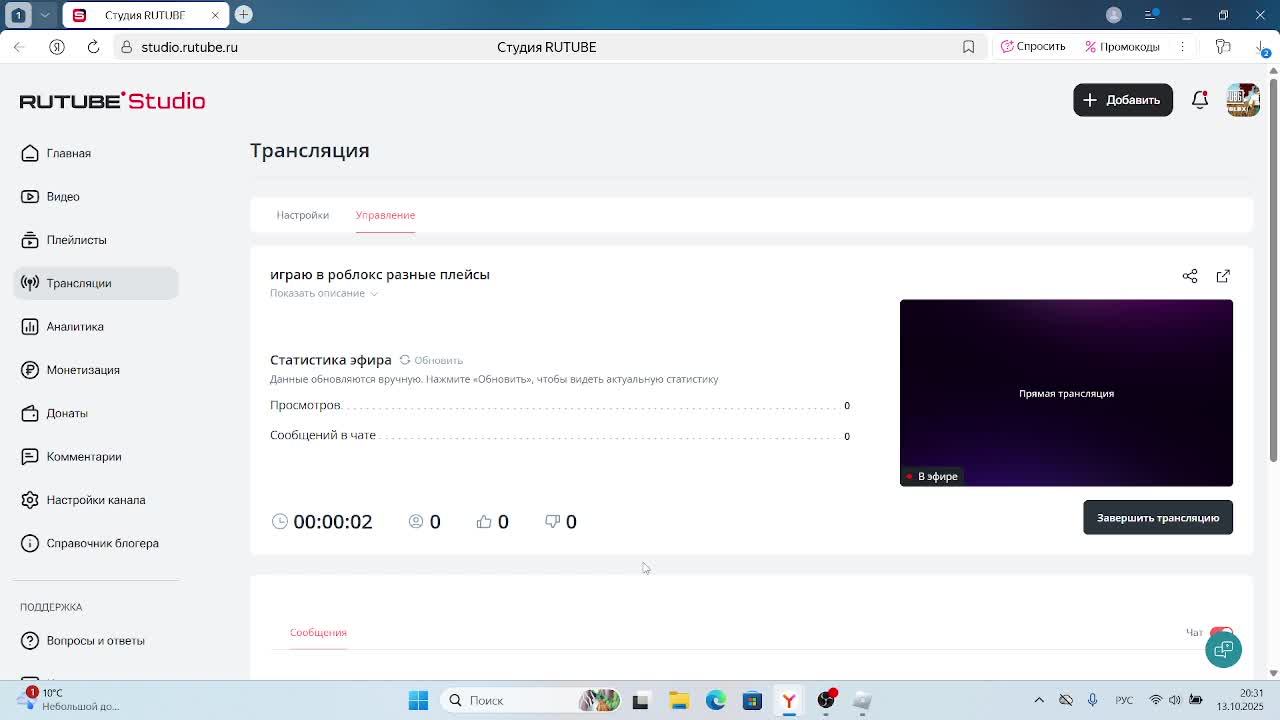Click the Комментарии speech bubble icon

(30, 456)
